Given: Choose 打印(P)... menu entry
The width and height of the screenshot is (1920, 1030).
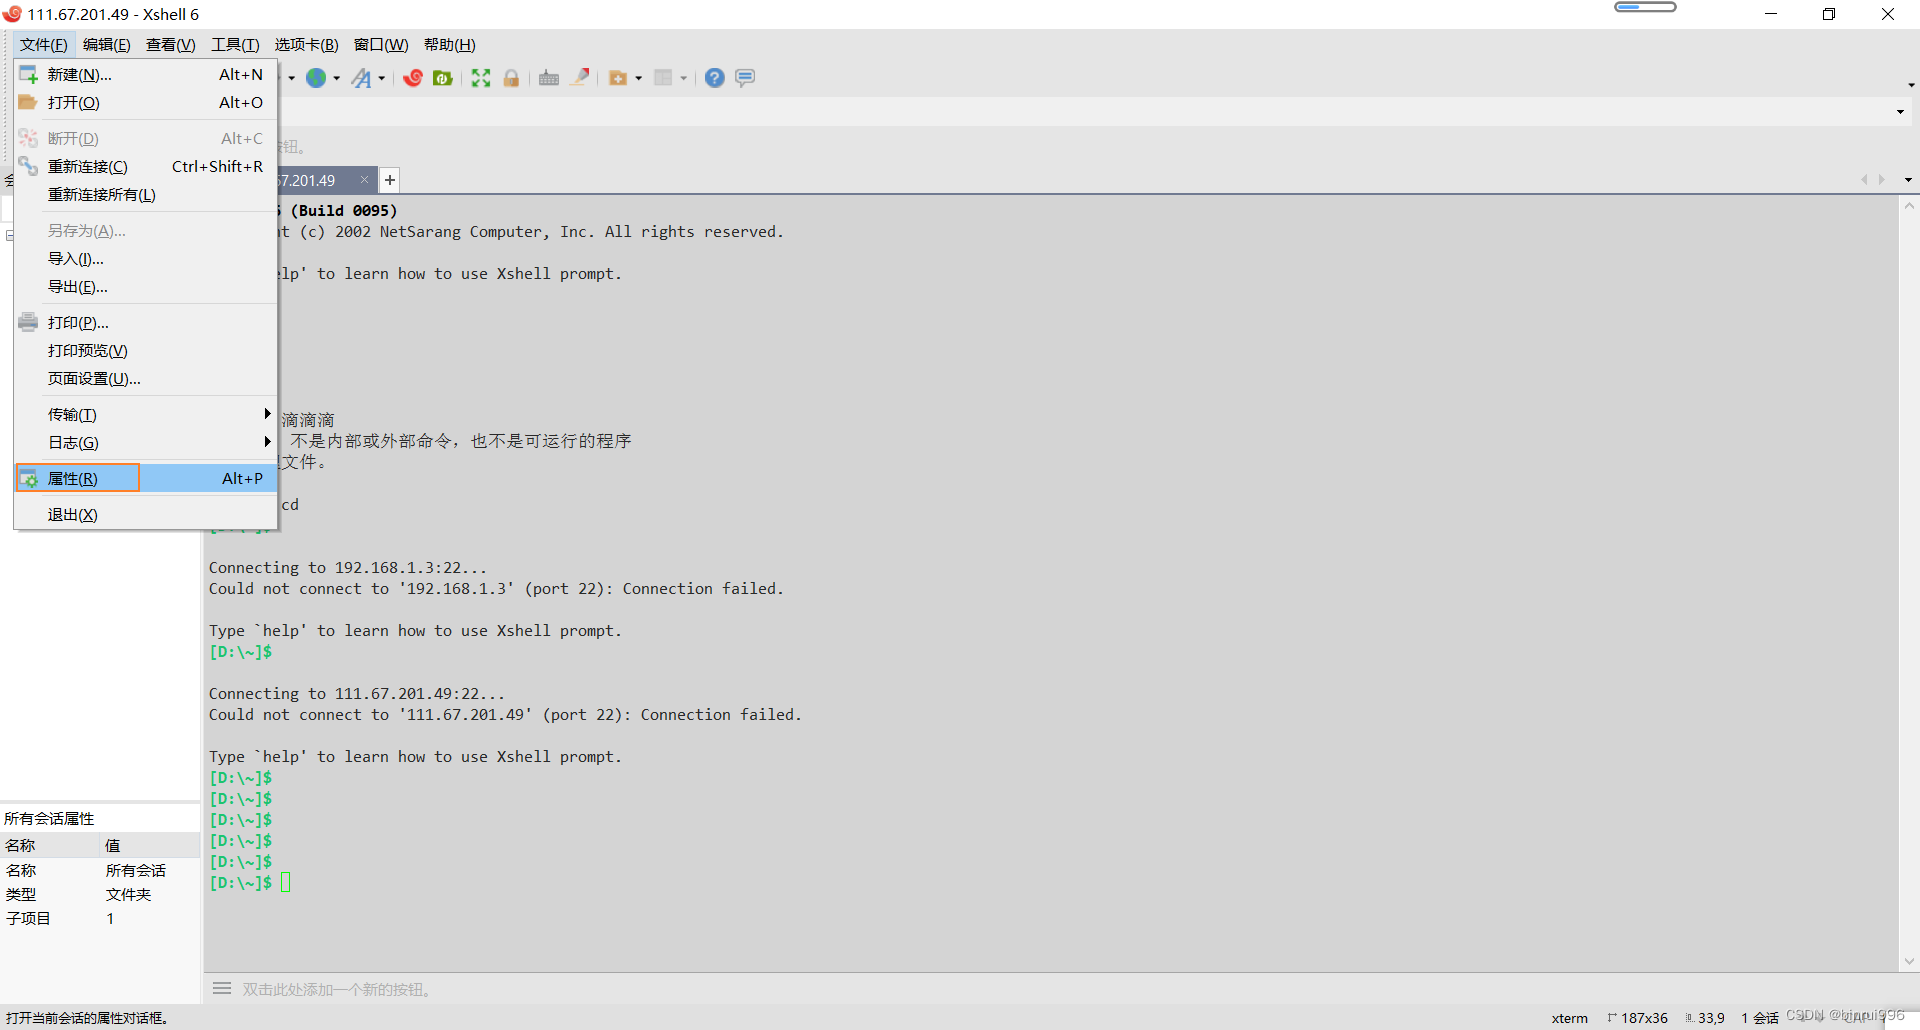Looking at the screenshot, I should (x=146, y=322).
